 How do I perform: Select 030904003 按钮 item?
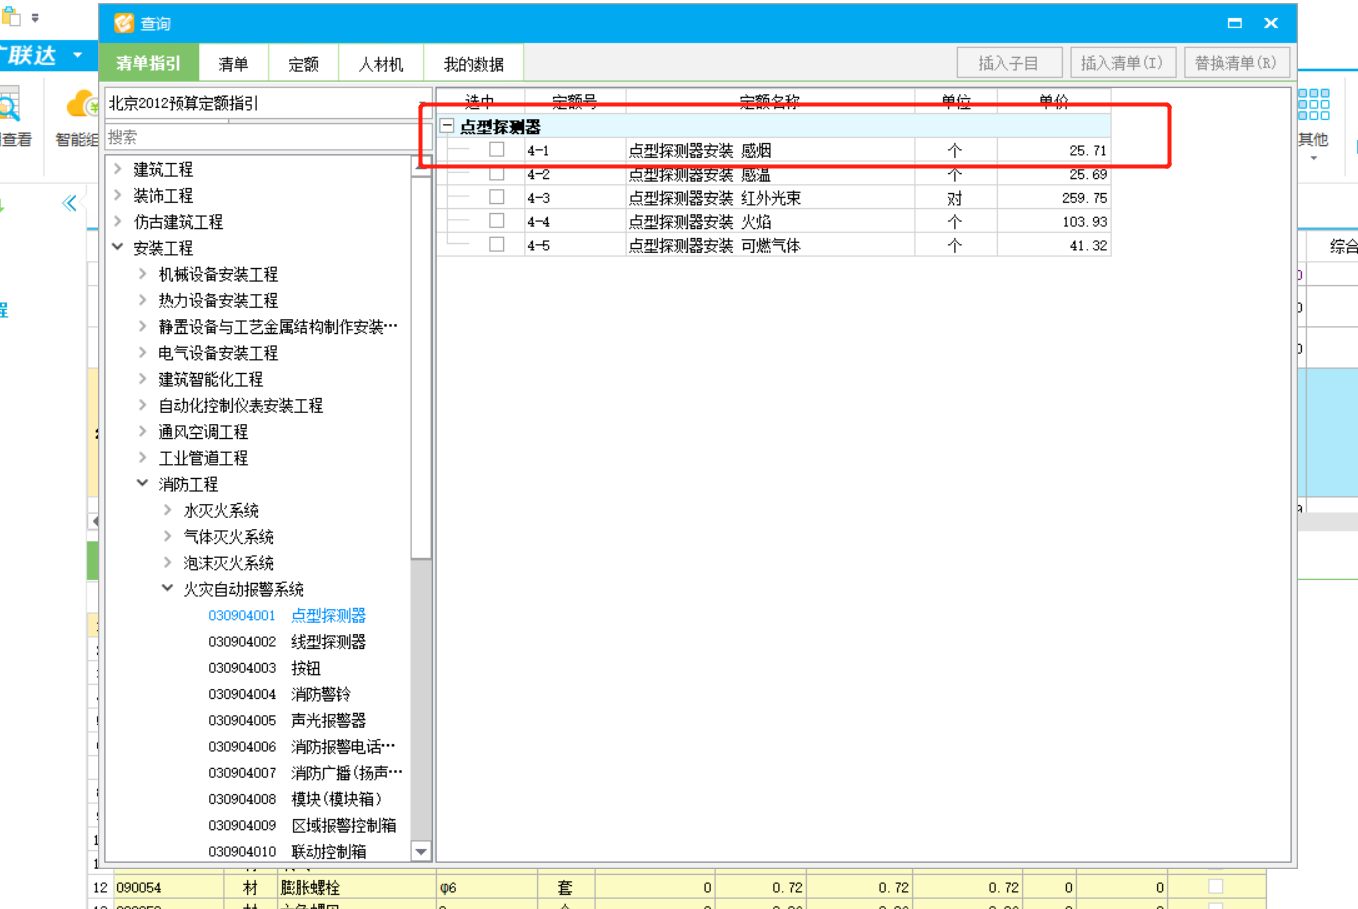(264, 667)
